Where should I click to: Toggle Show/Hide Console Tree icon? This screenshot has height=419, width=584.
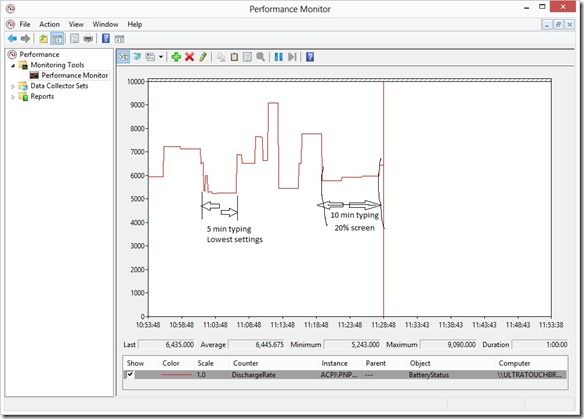click(x=57, y=38)
